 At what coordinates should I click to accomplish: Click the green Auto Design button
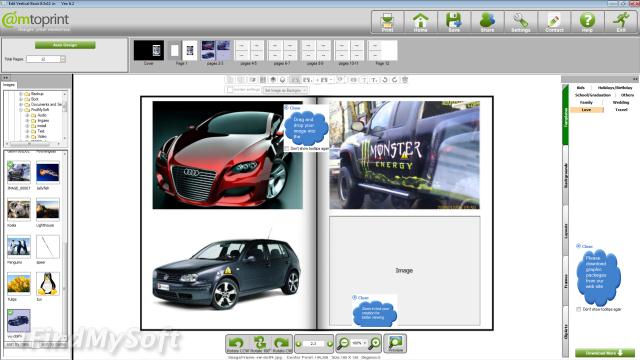(x=65, y=45)
